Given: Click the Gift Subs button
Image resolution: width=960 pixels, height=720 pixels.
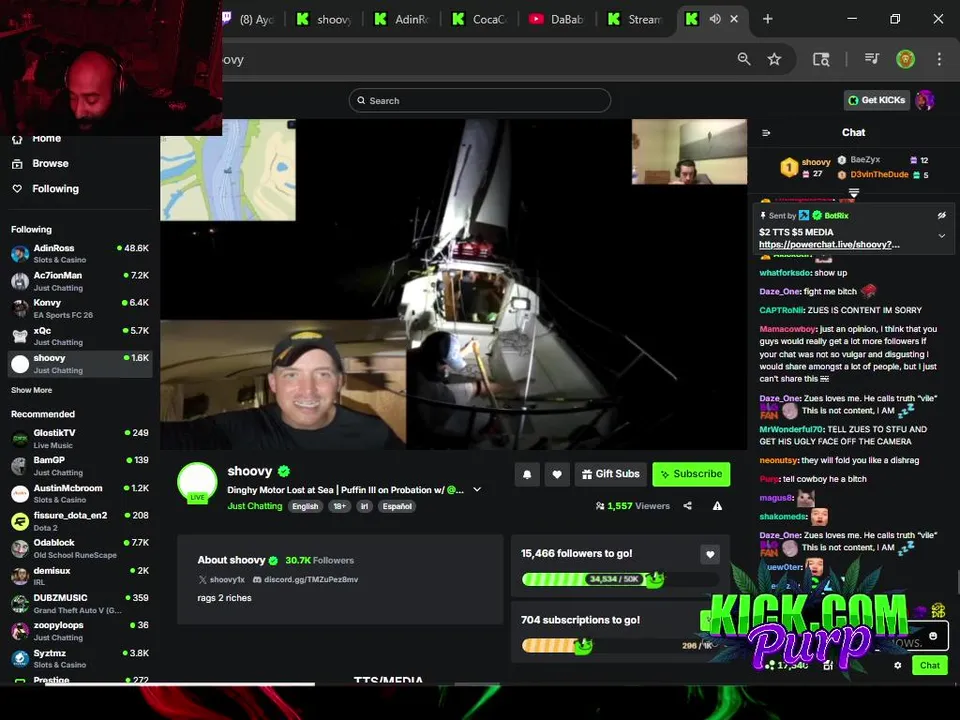Looking at the screenshot, I should point(610,474).
